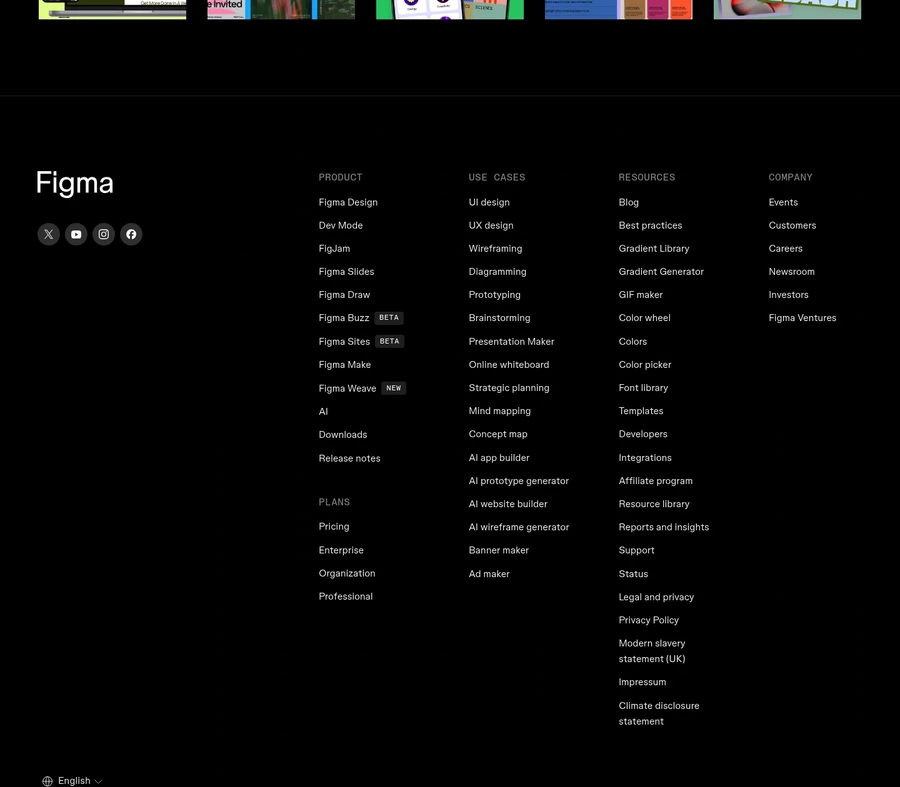
Task: Open the Enterprise plan link
Action: 341,550
